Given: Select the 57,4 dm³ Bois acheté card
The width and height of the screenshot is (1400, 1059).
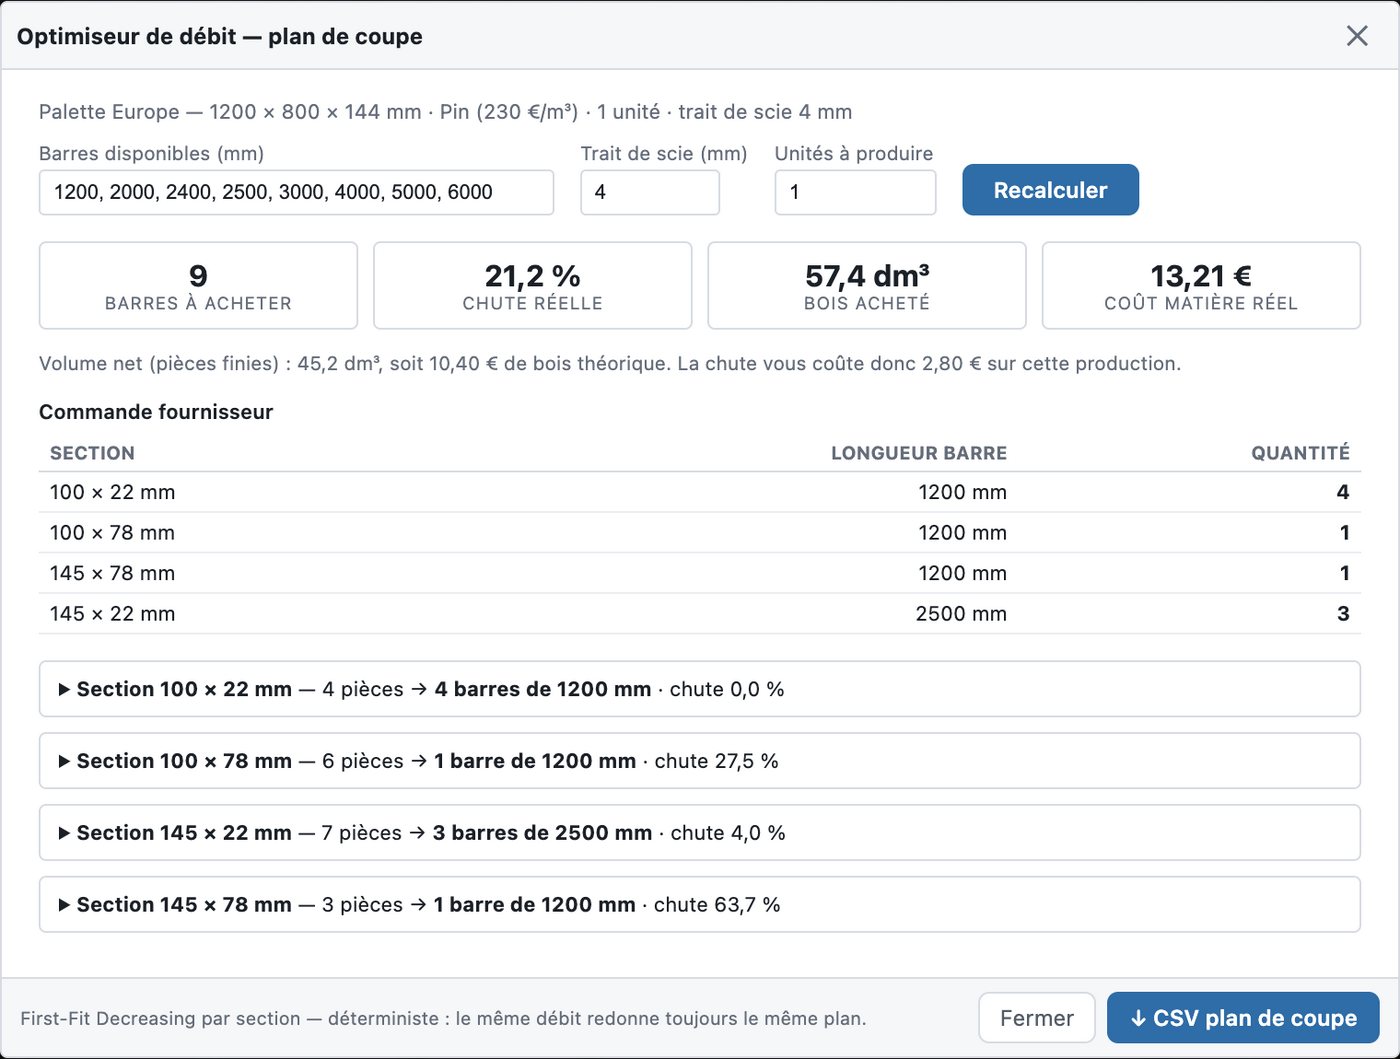Looking at the screenshot, I should pos(867,286).
